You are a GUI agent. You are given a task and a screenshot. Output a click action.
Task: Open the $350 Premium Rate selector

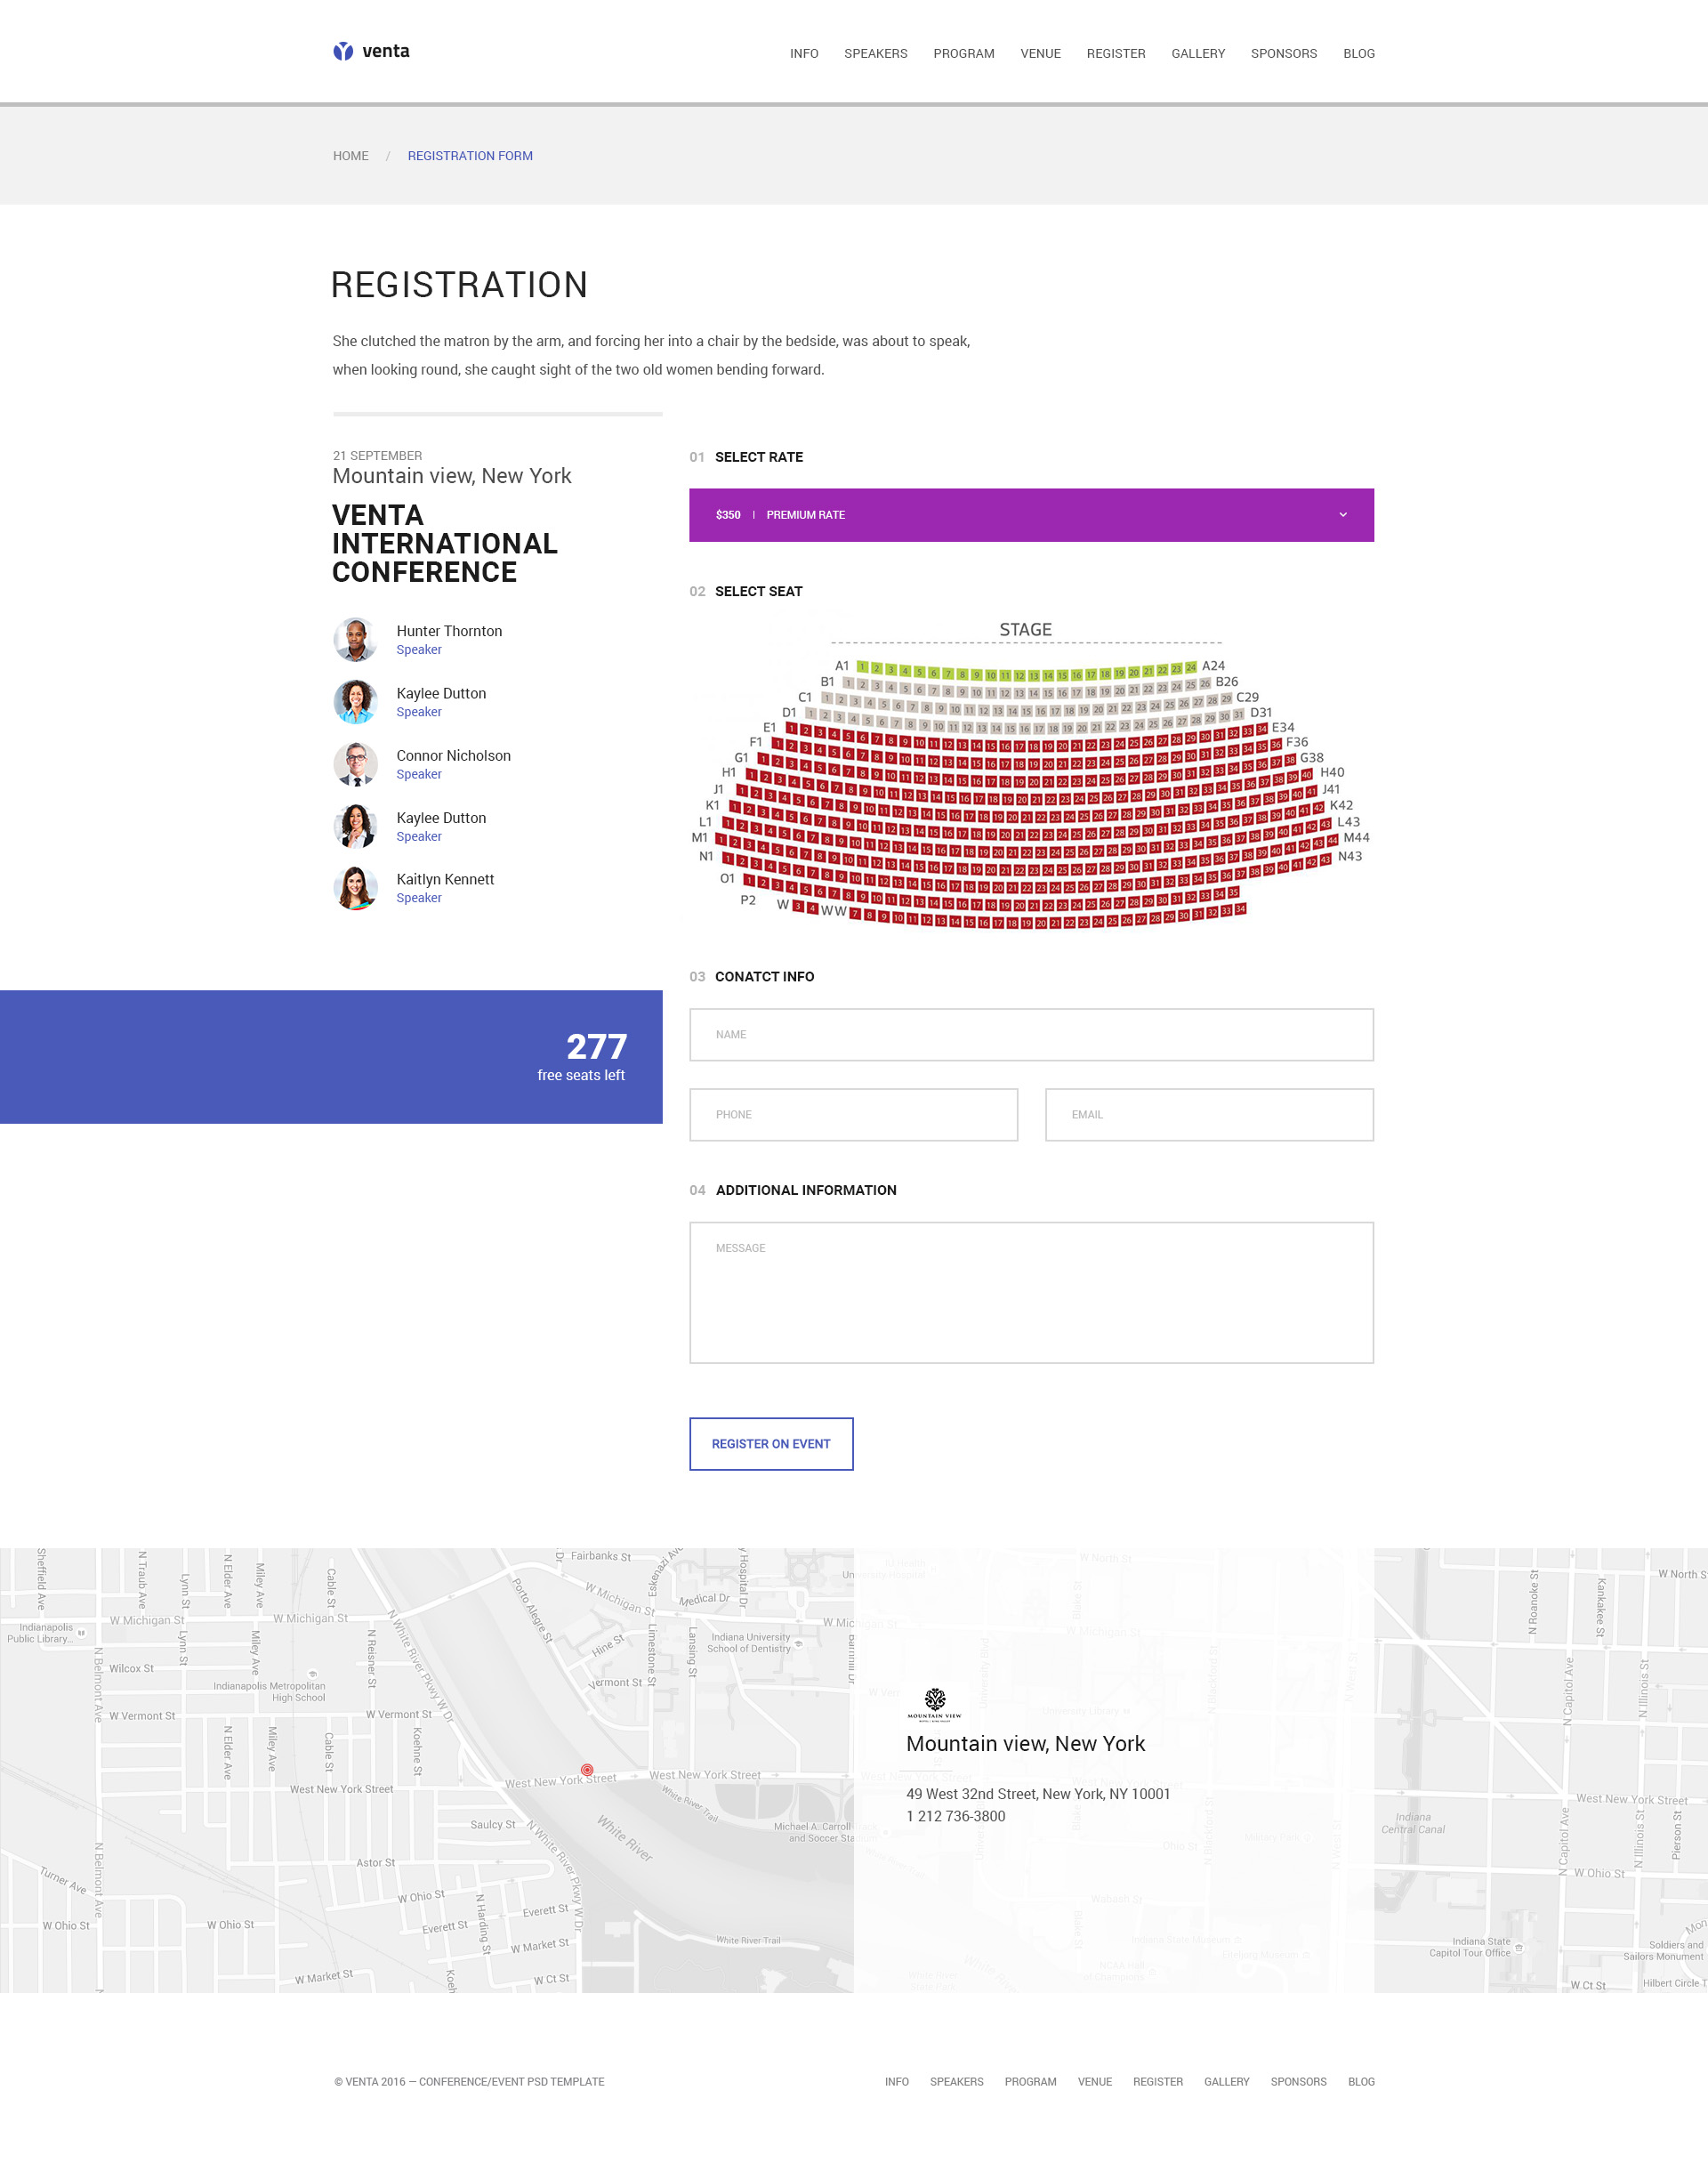pos(1030,515)
